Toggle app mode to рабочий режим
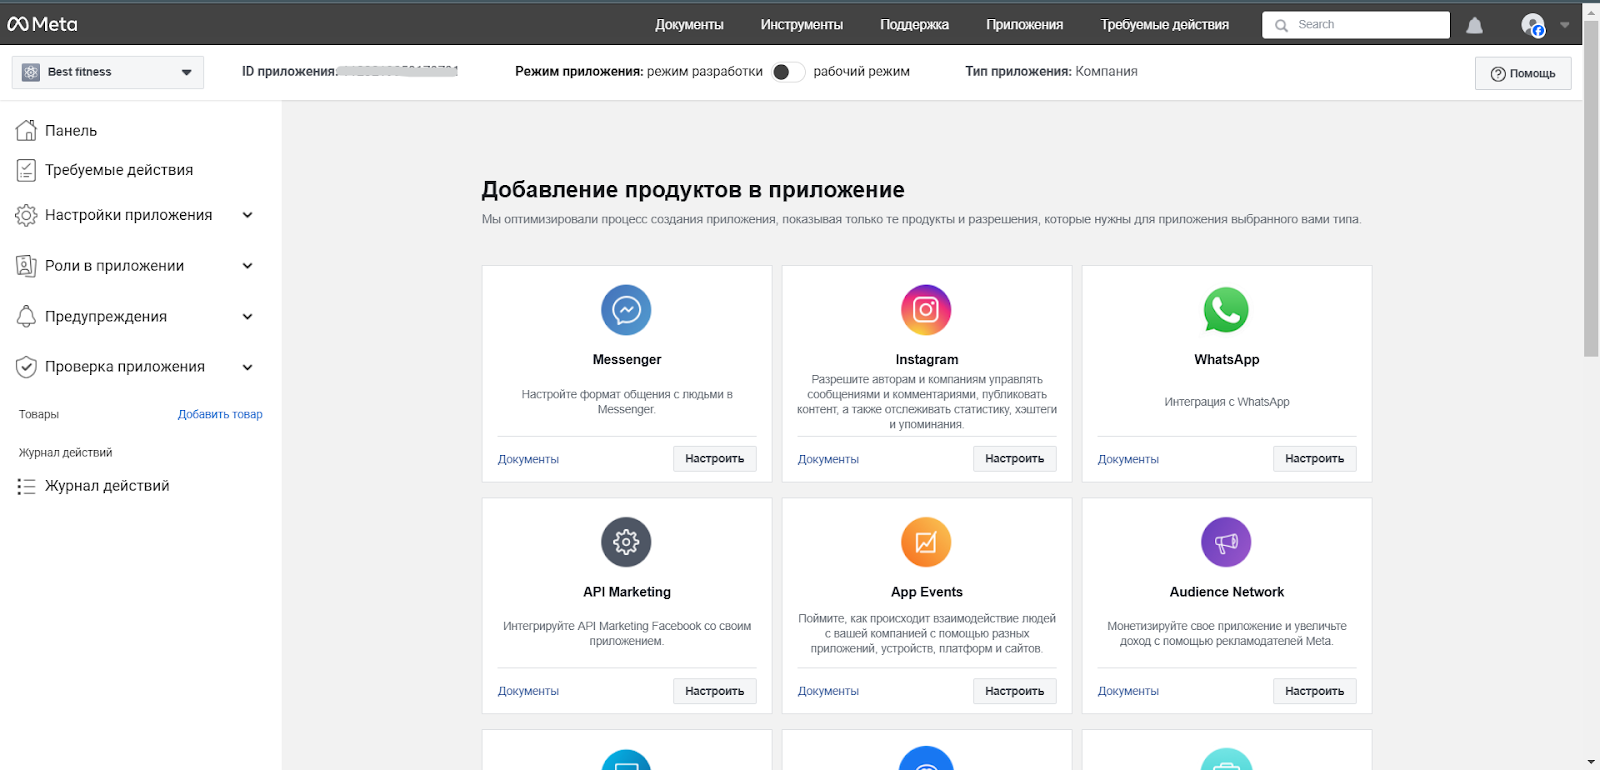Viewport: 1600px width, 770px height. tap(788, 72)
